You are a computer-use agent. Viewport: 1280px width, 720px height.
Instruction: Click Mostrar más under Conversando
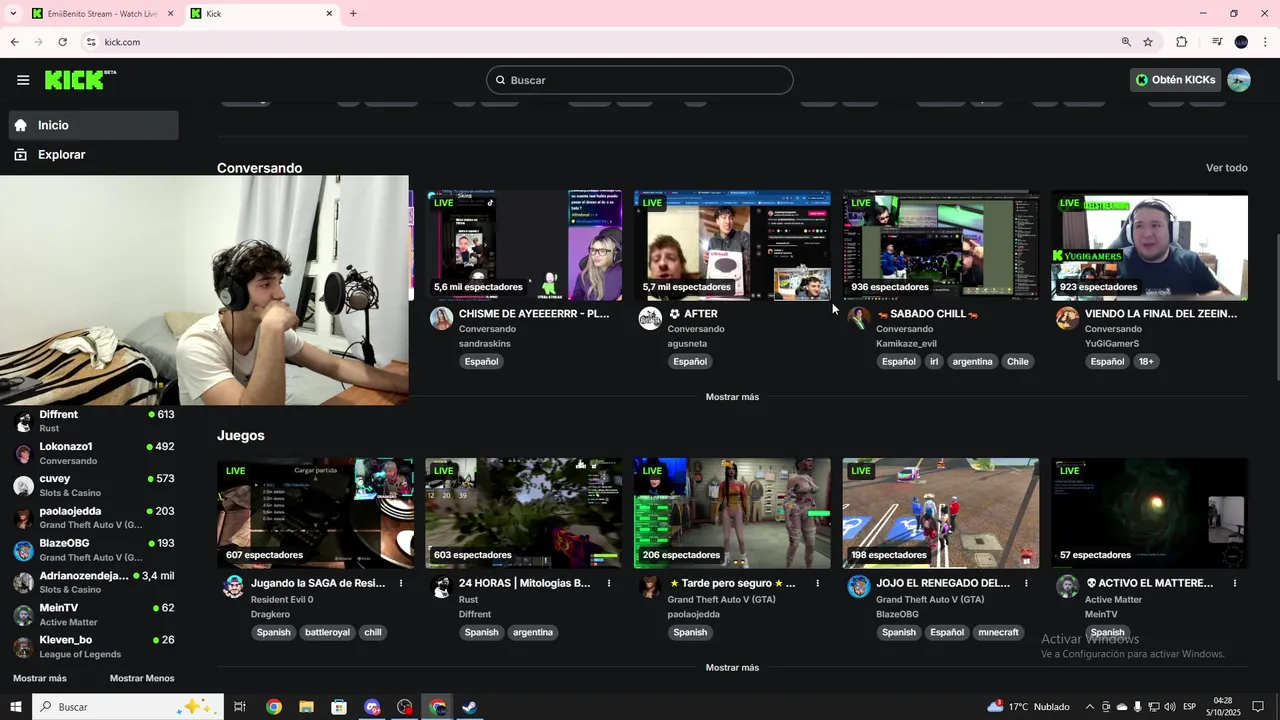(x=732, y=397)
